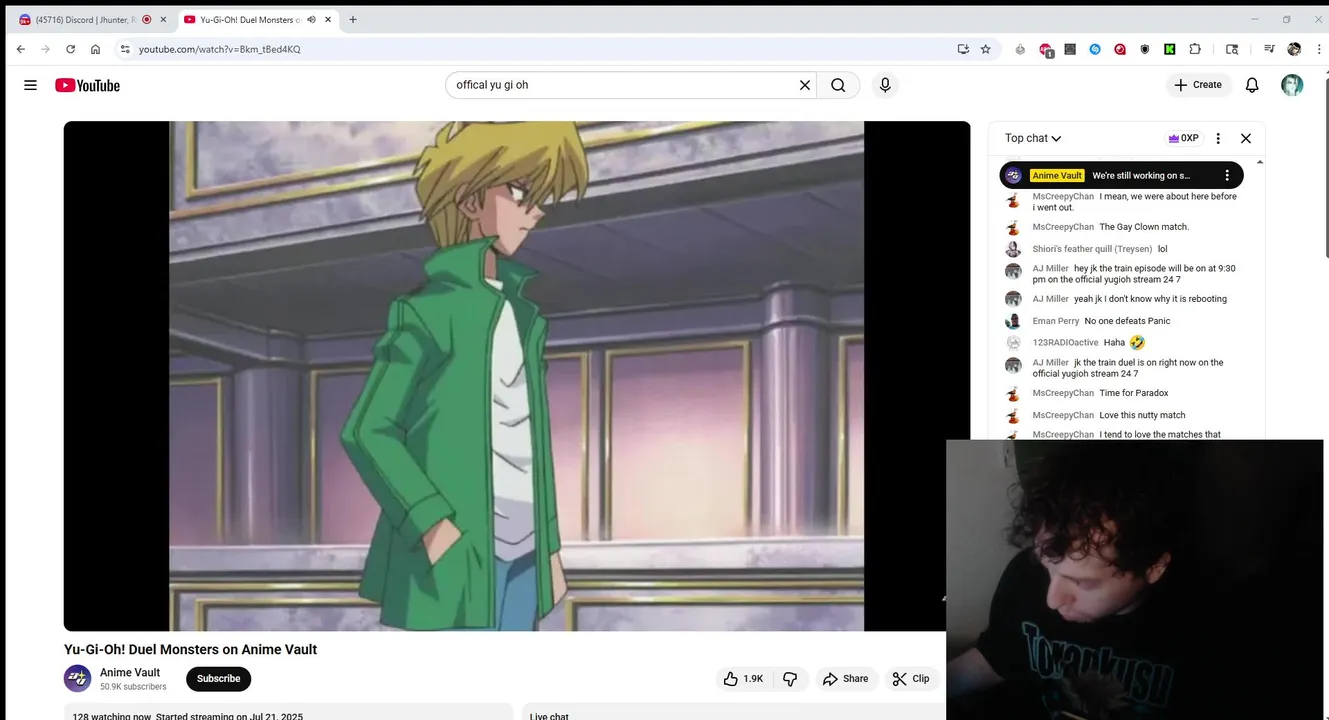Open Anime Vault channel avatar
Image resolution: width=1329 pixels, height=720 pixels.
pyautogui.click(x=78, y=679)
